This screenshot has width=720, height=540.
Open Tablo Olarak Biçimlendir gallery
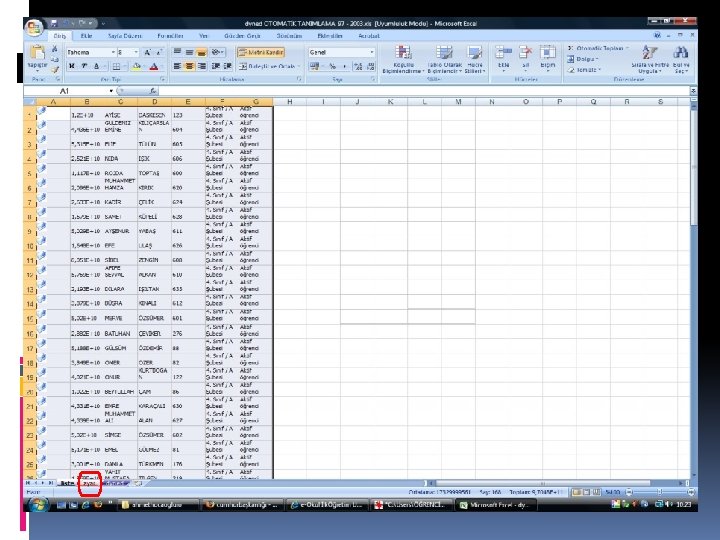(x=444, y=59)
